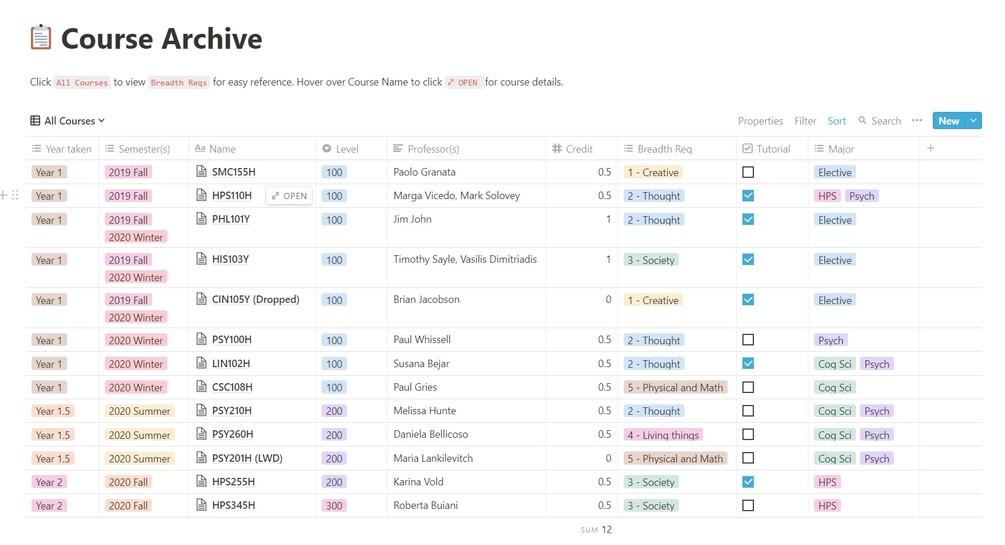Click the Credit SUM total at bottom
This screenshot has width=1005, height=545.
(x=597, y=530)
